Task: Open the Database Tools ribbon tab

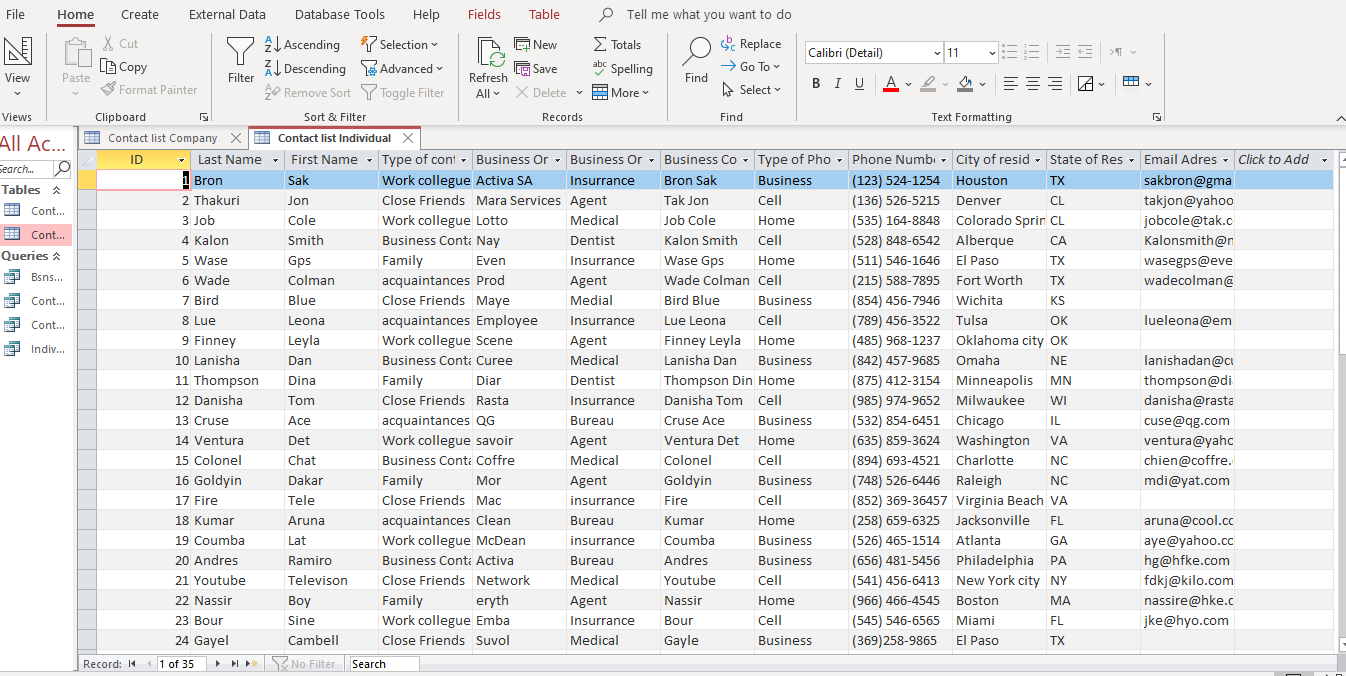Action: coord(340,14)
